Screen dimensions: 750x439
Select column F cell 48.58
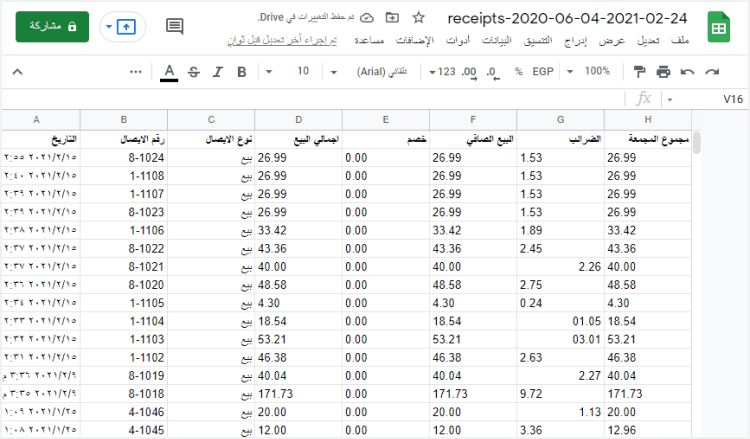pyautogui.click(x=473, y=285)
